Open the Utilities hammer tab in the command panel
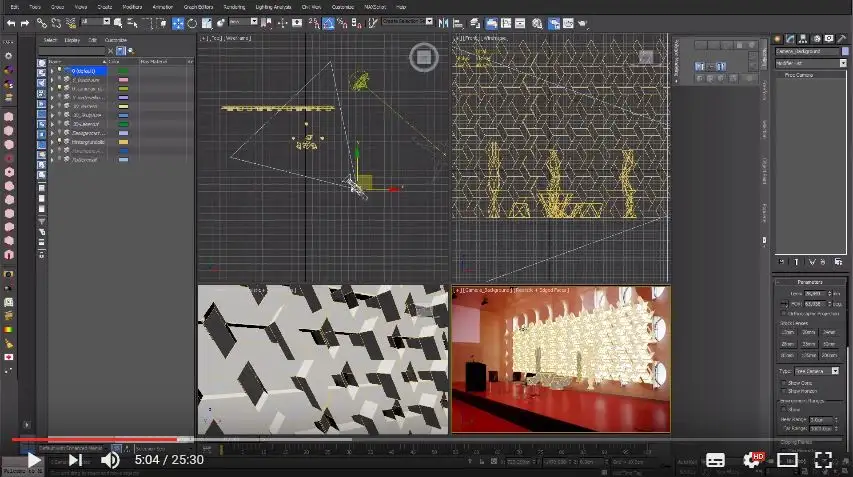The width and height of the screenshot is (853, 477). 842,39
